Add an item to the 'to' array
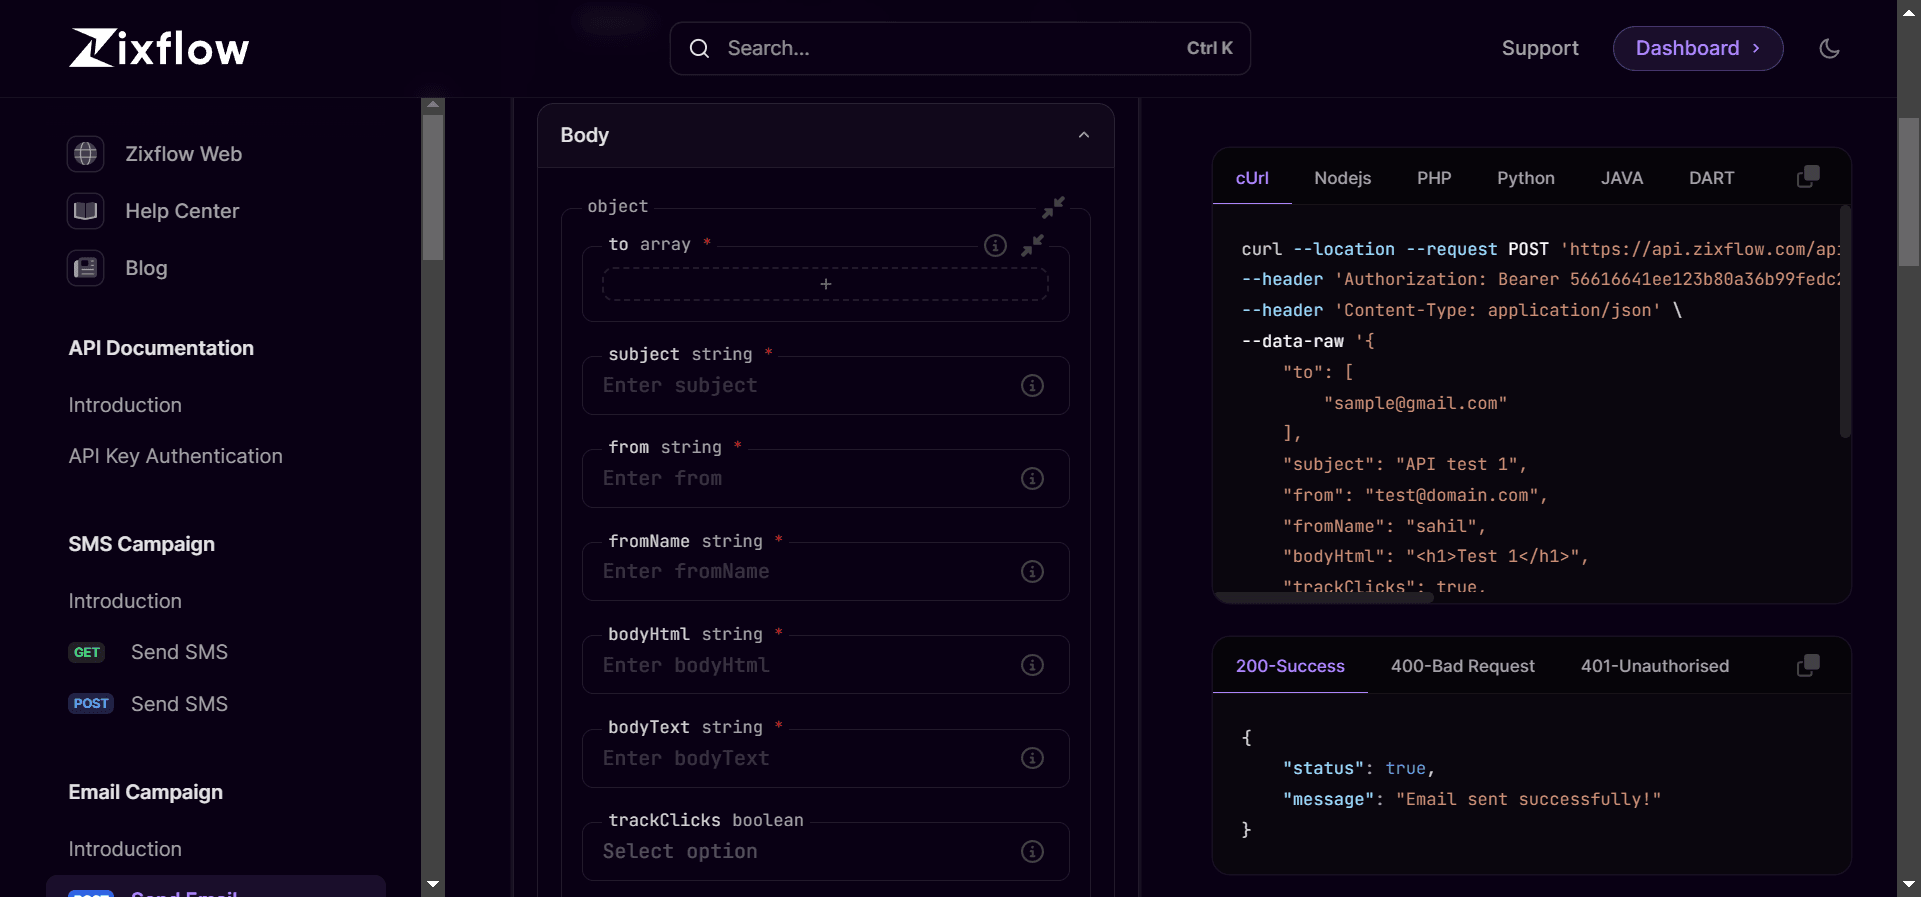The image size is (1921, 897). pyautogui.click(x=825, y=285)
